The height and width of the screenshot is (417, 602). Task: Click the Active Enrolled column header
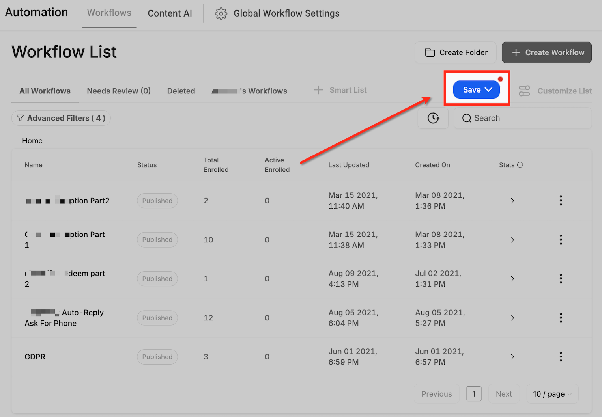(x=277, y=165)
